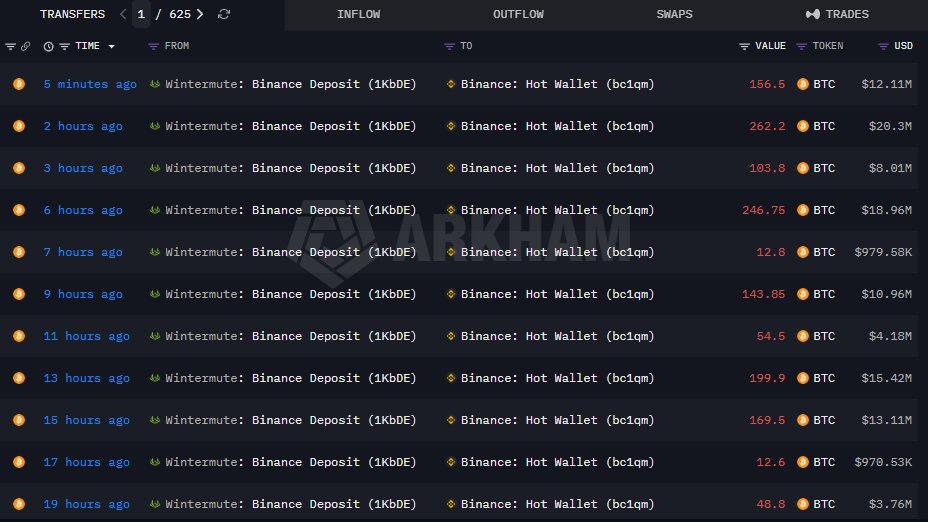The height and width of the screenshot is (522, 928).
Task: Click BTC token icon in 156.5 row
Action: click(803, 84)
